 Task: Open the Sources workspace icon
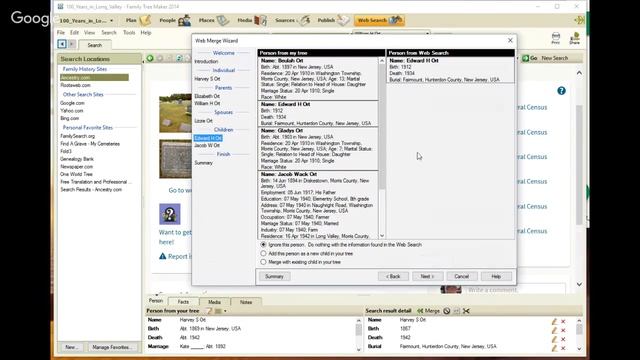pos(304,20)
